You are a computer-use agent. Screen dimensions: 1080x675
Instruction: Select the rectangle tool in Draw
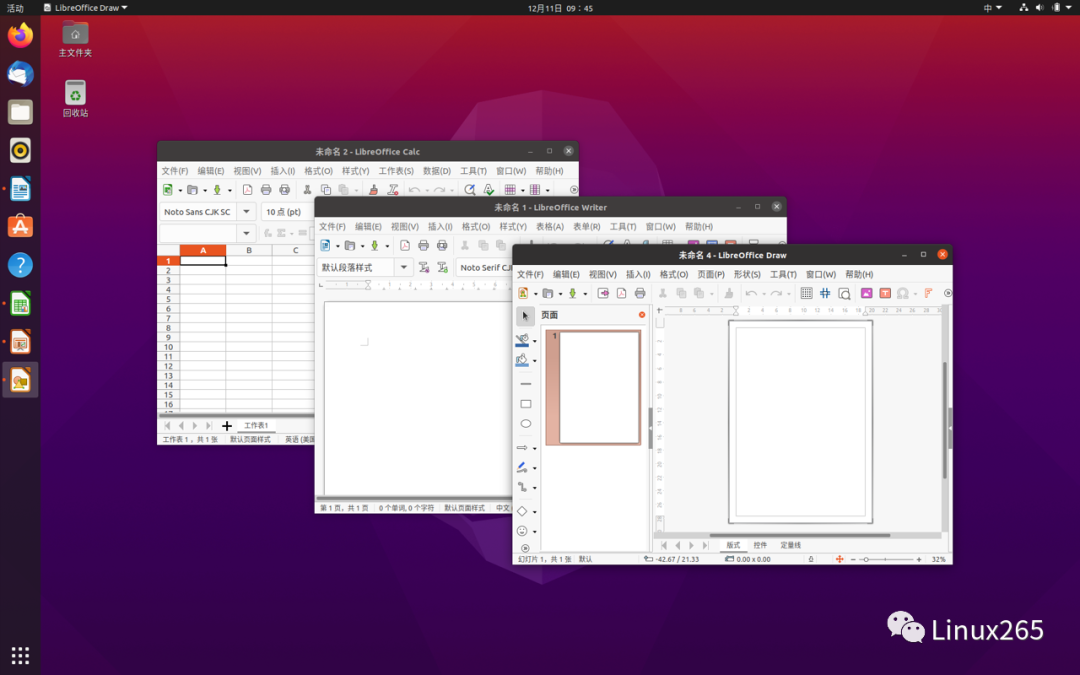tap(526, 404)
